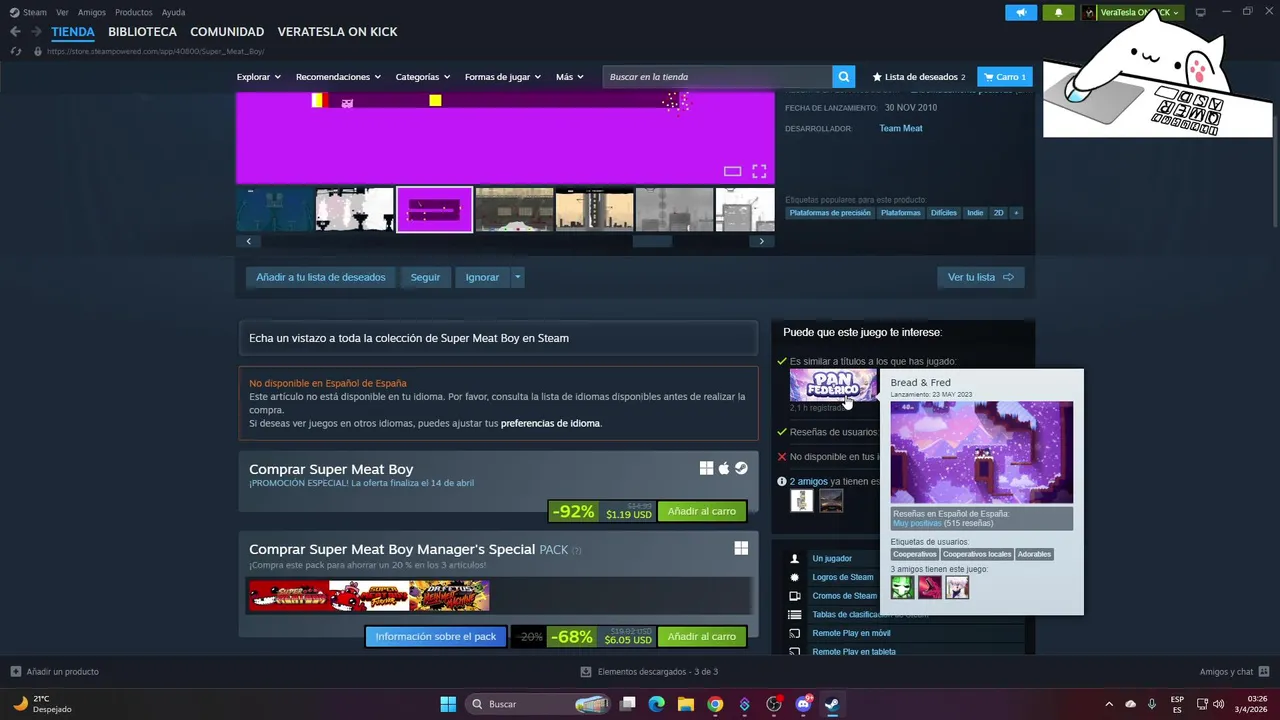This screenshot has width=1280, height=720.
Task: Click Añadir a tu lista de deseados
Action: tap(320, 277)
